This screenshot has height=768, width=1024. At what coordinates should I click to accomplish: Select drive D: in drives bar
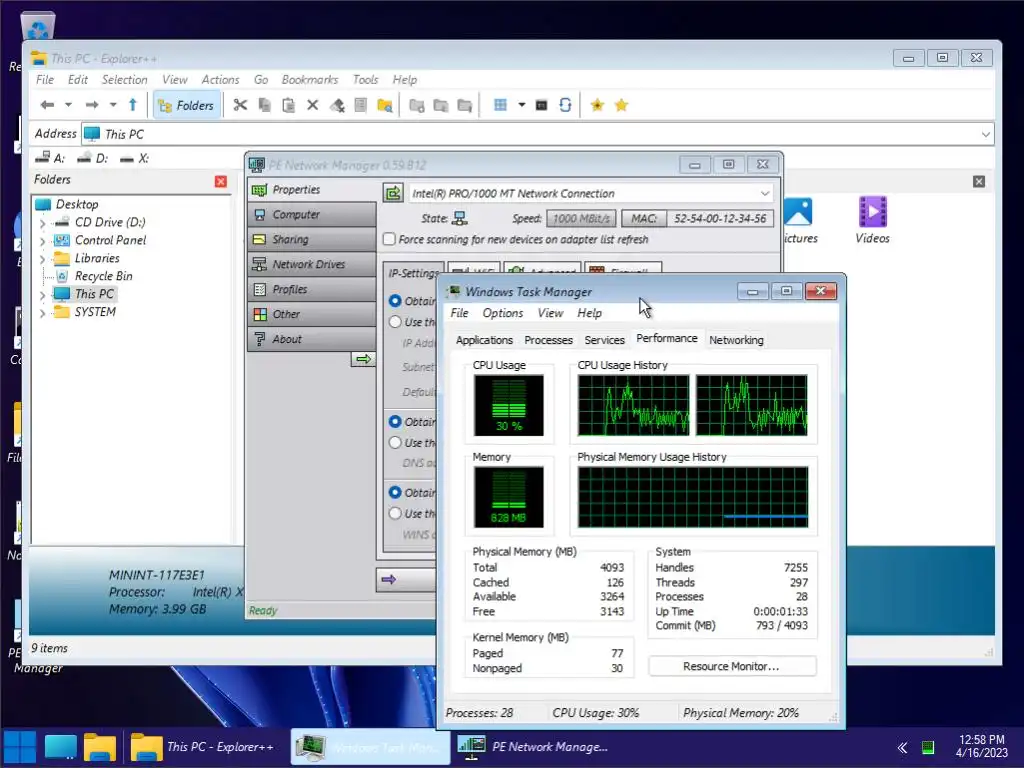[x=93, y=158]
